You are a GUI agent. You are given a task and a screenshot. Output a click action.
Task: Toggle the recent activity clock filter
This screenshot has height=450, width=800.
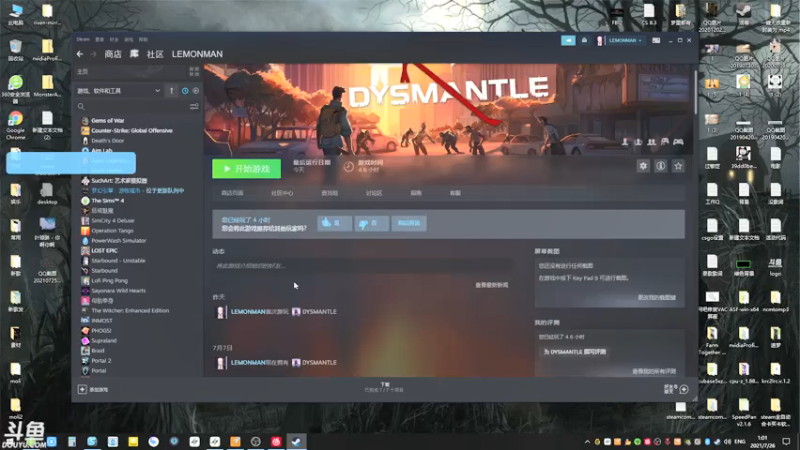185,91
